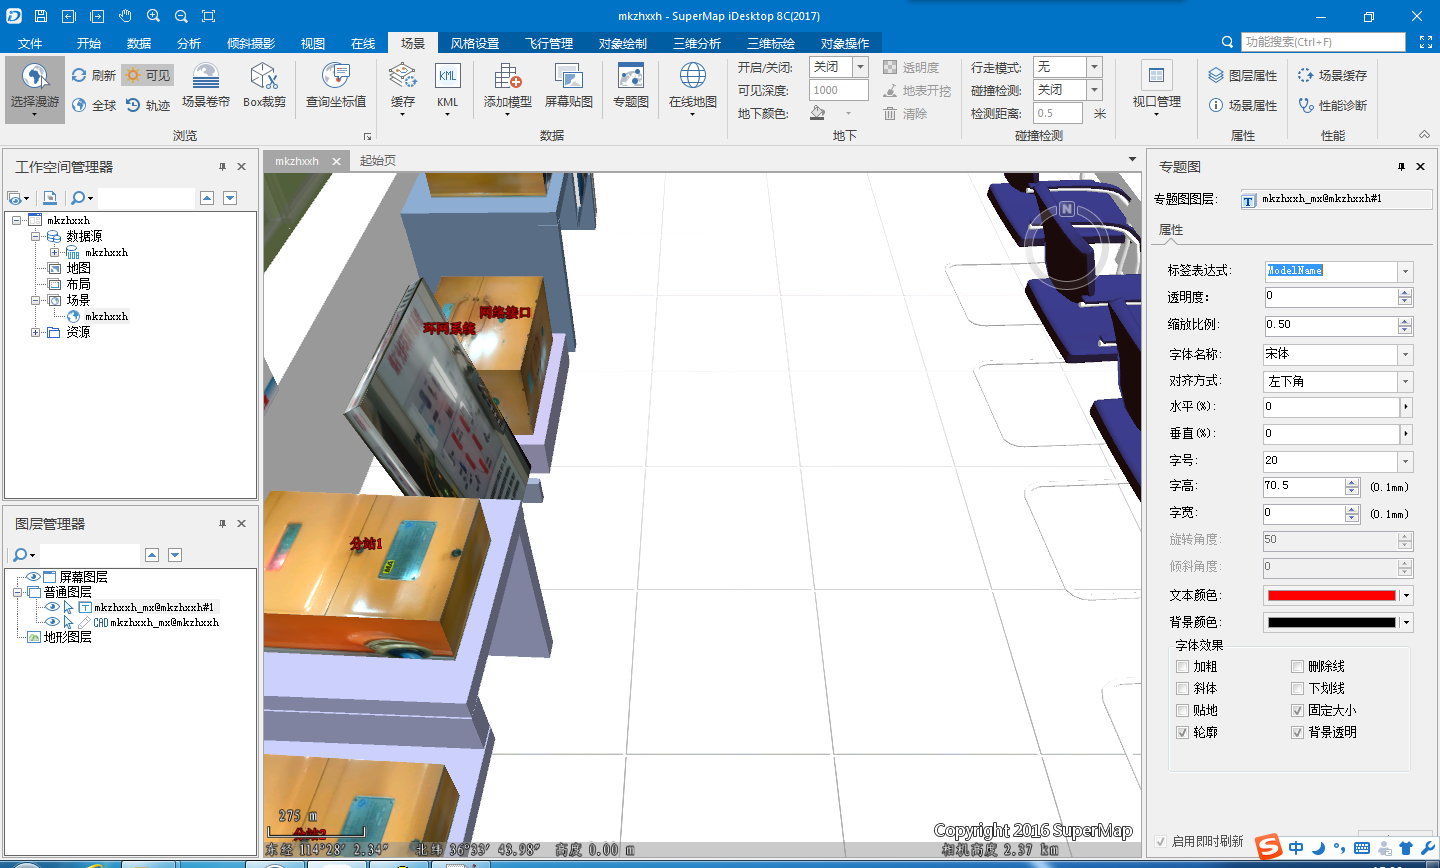Select the 地图 node in workspace tree
The width and height of the screenshot is (1440, 868).
pyautogui.click(x=79, y=268)
